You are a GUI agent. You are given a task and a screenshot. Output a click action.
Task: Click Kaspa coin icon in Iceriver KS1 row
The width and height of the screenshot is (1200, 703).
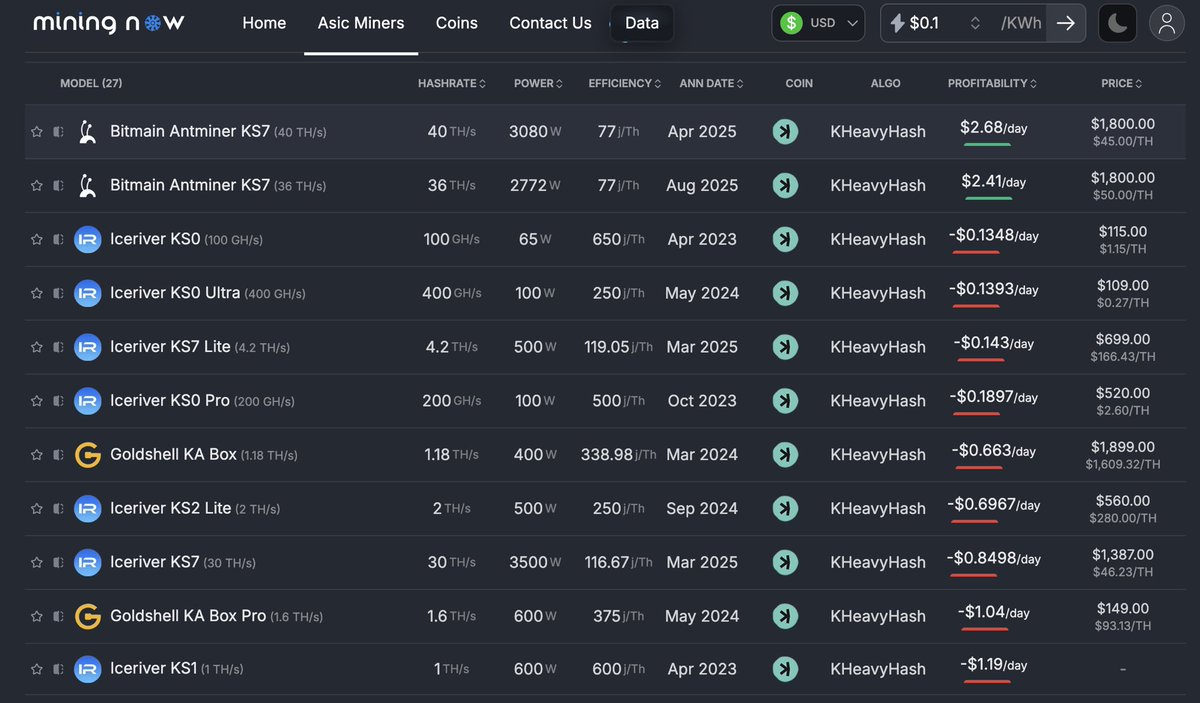point(785,669)
